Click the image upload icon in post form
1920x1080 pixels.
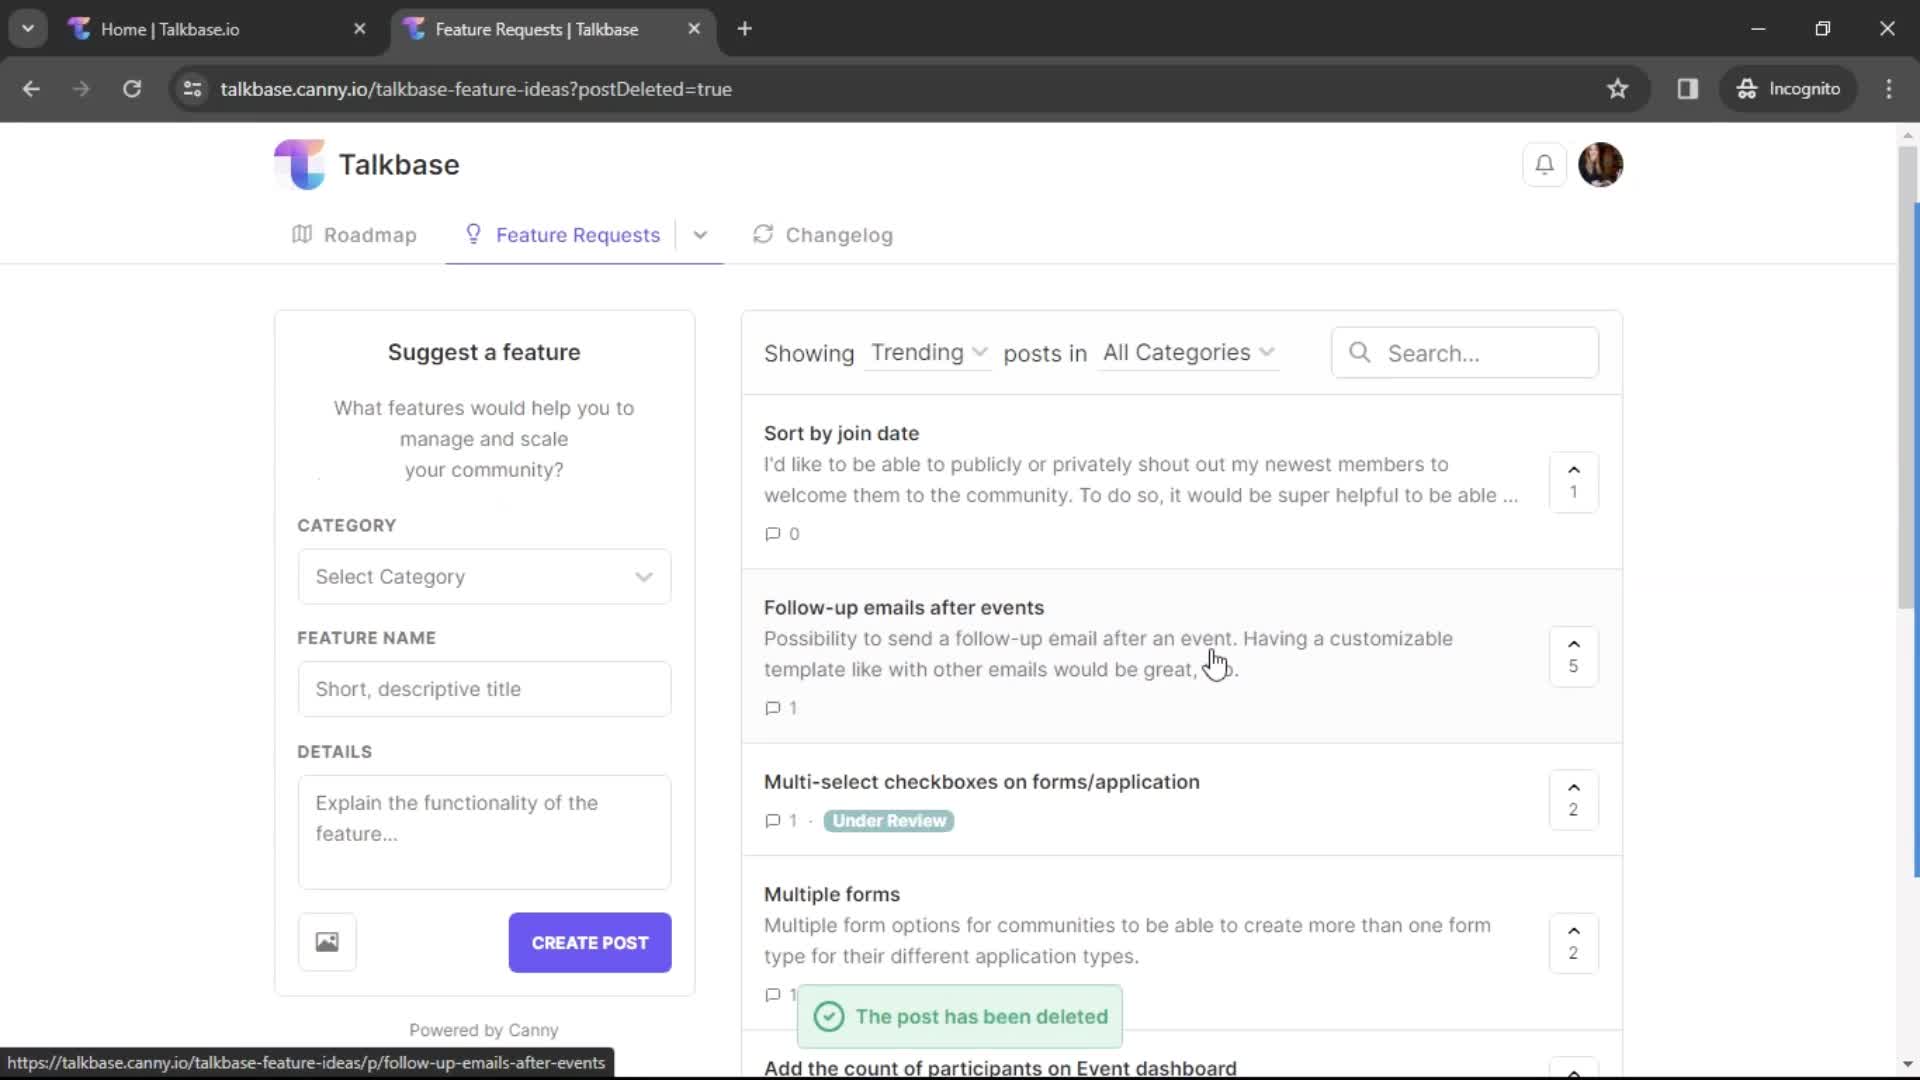click(327, 942)
